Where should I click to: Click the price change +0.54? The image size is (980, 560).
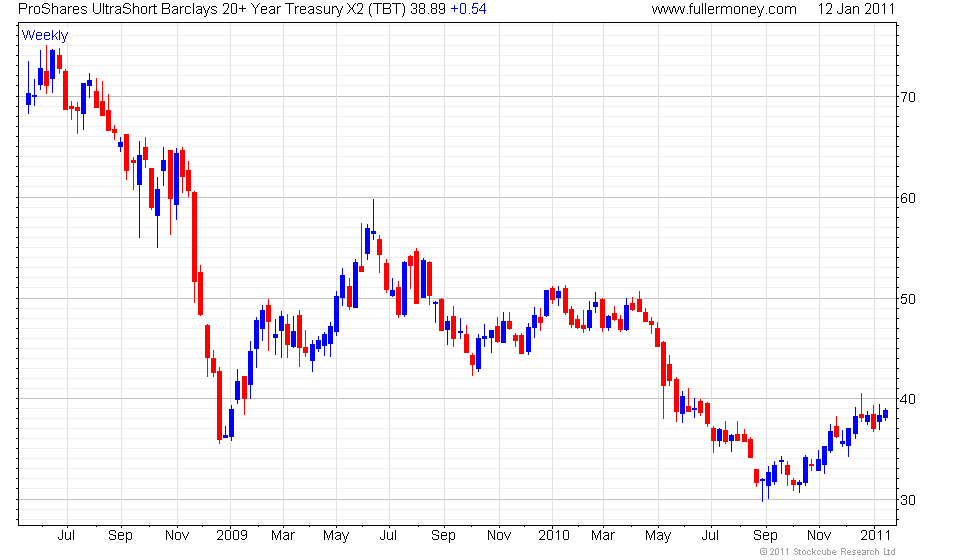[x=468, y=9]
